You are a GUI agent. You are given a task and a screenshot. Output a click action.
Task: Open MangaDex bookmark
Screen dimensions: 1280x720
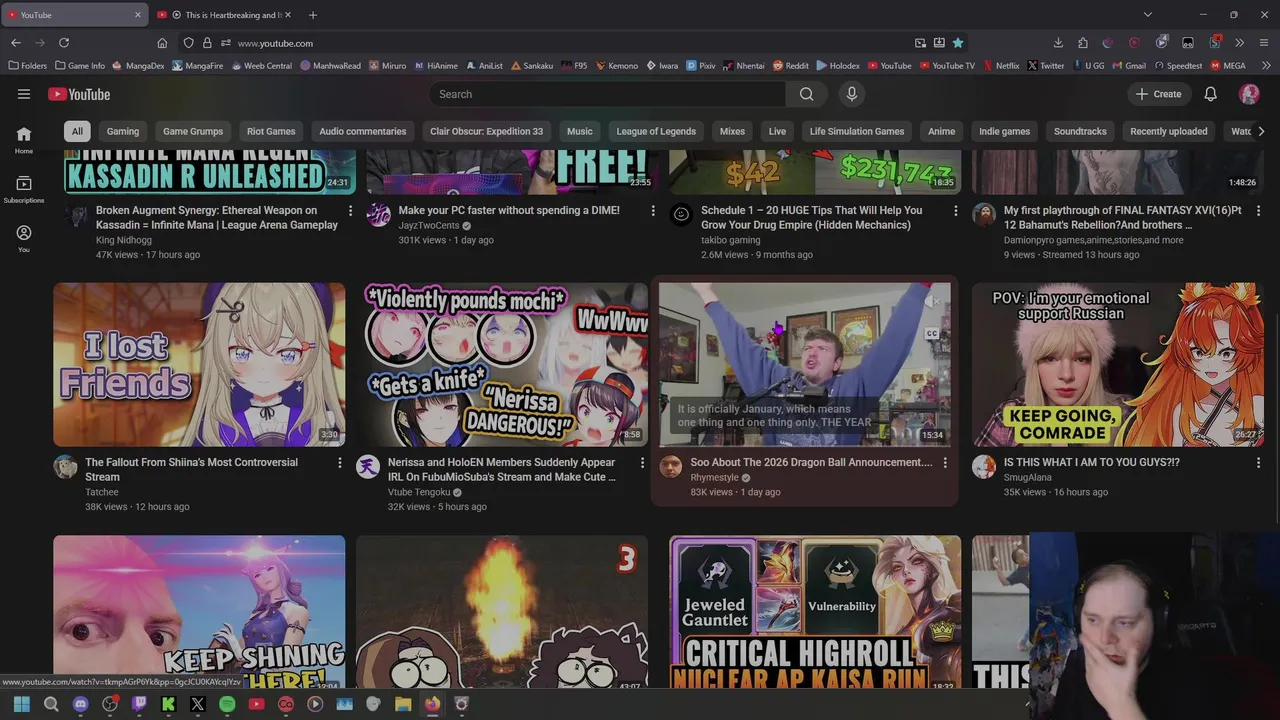click(x=138, y=66)
